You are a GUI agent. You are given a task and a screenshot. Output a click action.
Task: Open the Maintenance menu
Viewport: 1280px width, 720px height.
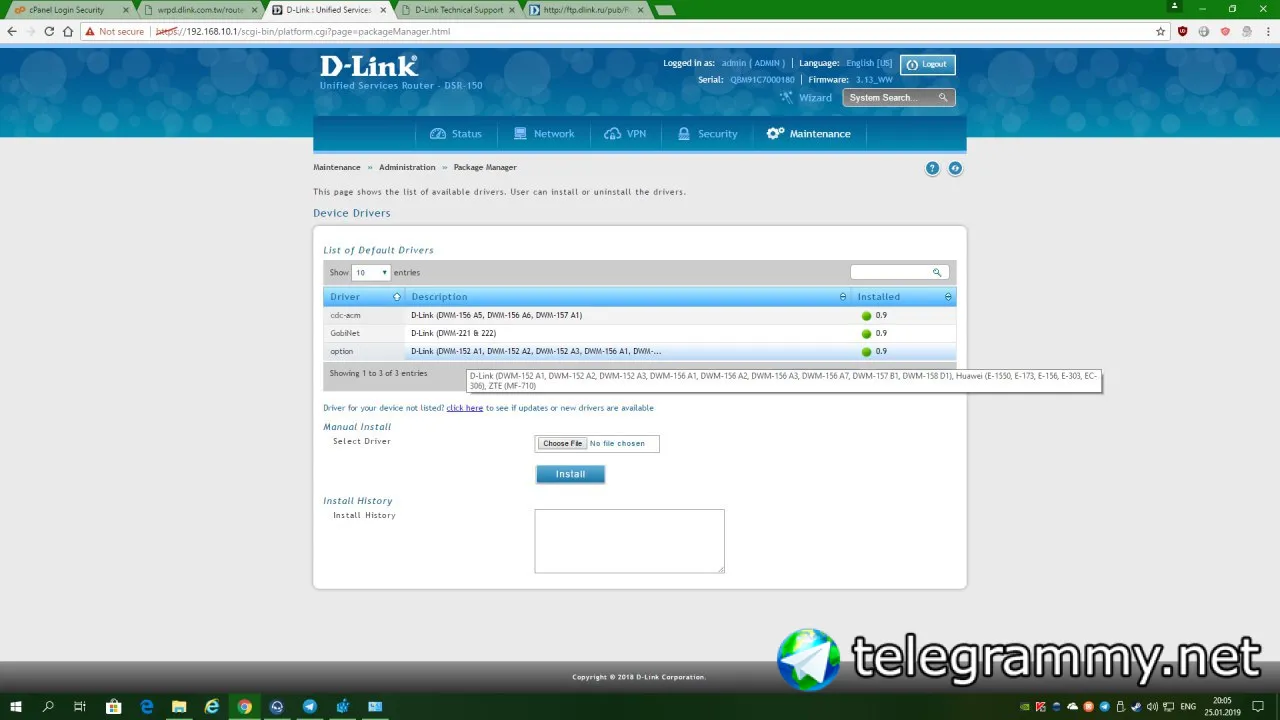(x=808, y=134)
